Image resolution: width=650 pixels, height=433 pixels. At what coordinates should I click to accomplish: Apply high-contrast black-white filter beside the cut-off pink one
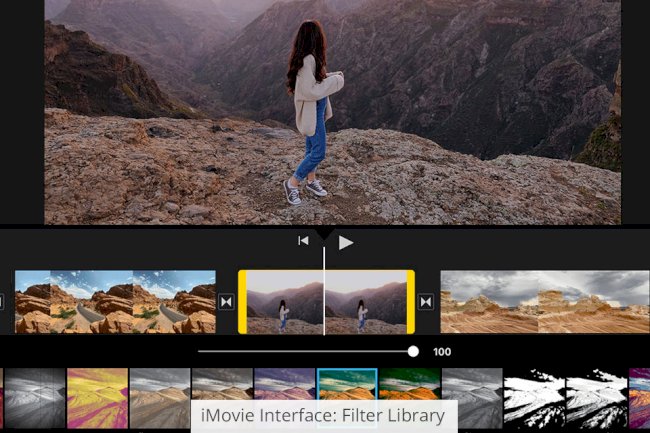[x=597, y=399]
